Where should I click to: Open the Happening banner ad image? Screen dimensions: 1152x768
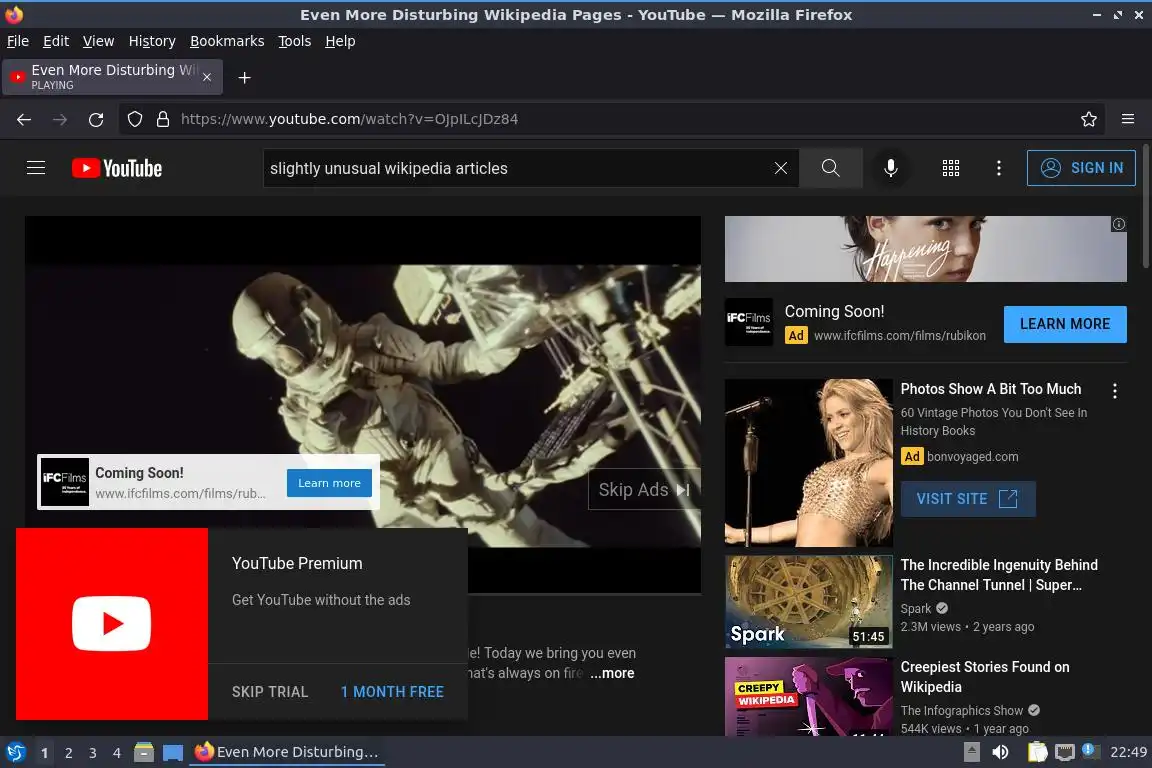(x=926, y=248)
